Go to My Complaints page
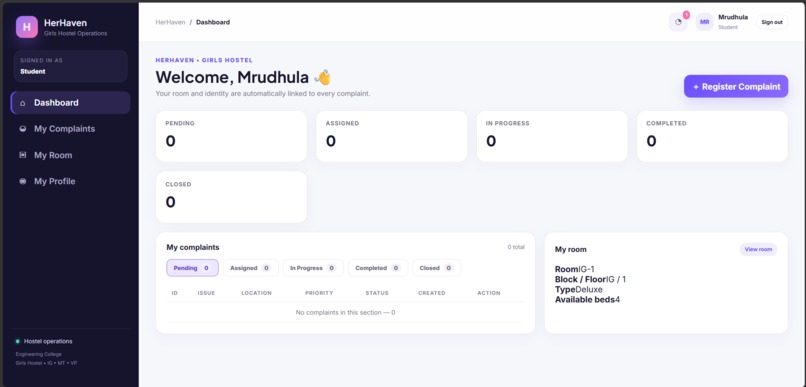The width and height of the screenshot is (806, 387). tap(70, 129)
